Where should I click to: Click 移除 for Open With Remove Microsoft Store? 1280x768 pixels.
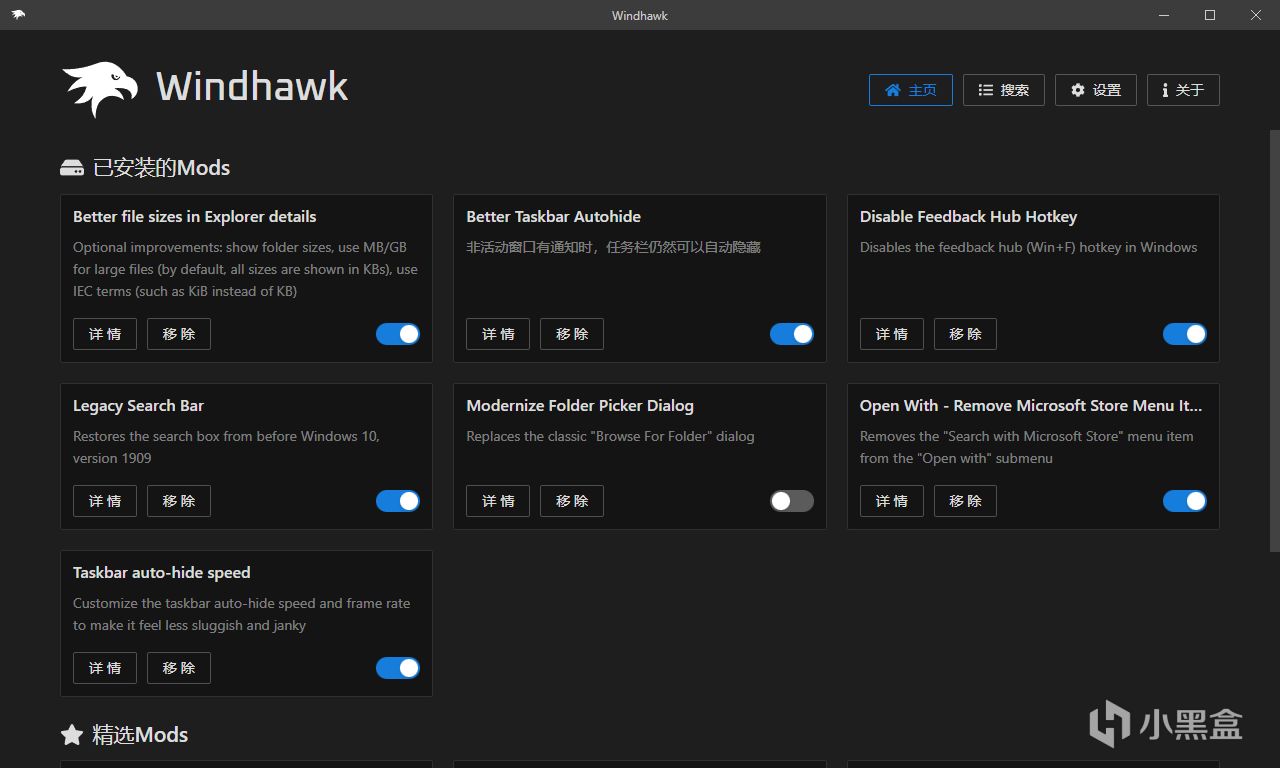[965, 501]
